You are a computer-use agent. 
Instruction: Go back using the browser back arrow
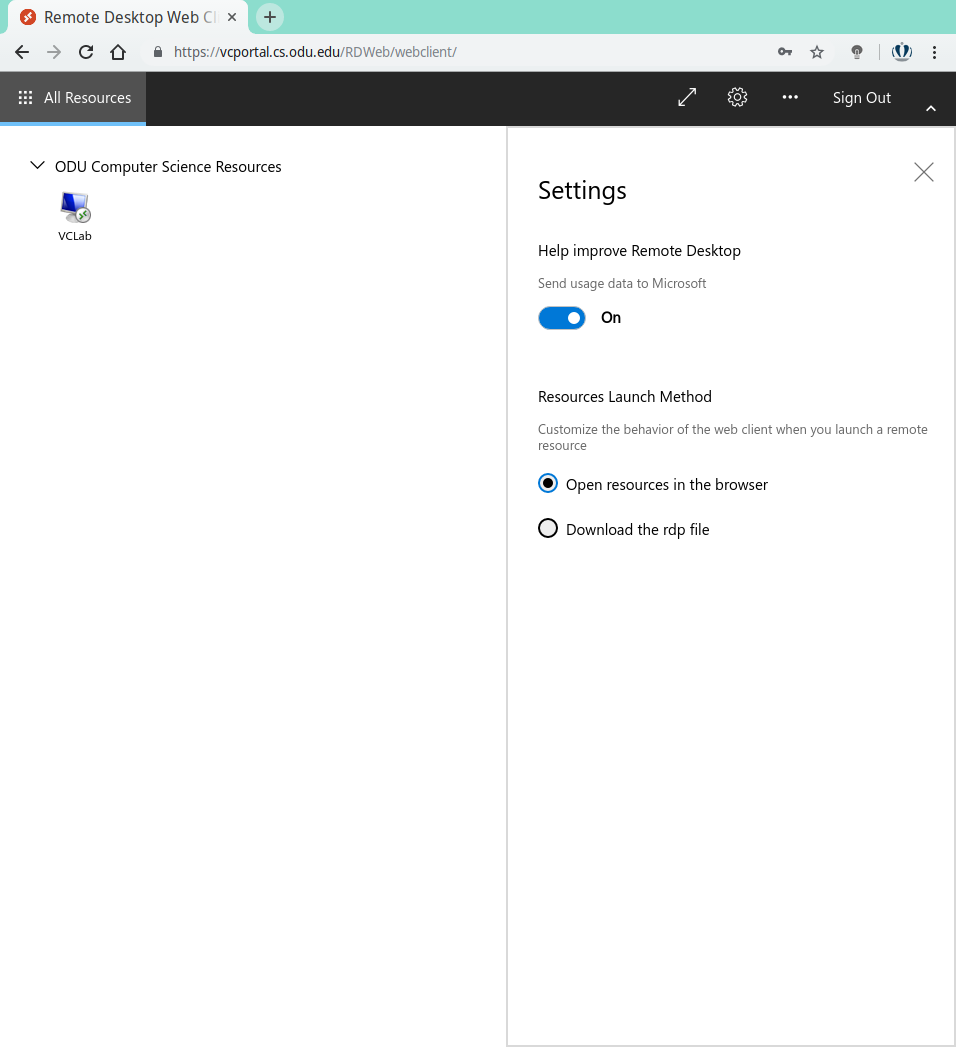tap(22, 52)
